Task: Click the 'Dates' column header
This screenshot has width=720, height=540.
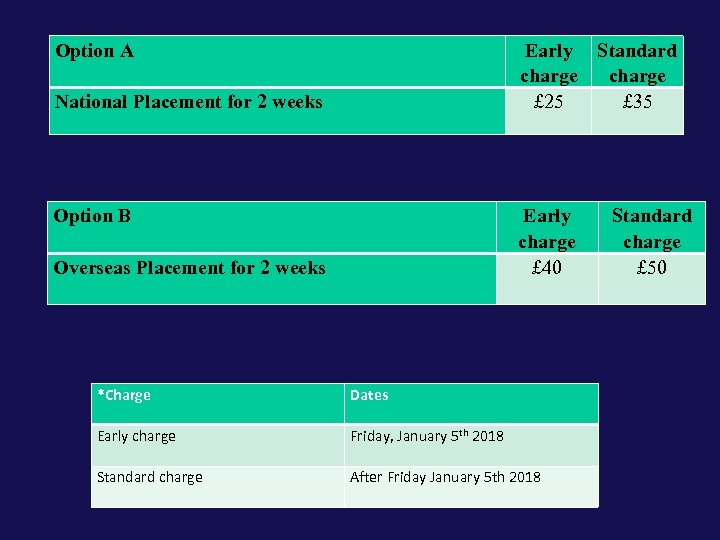Action: click(369, 396)
